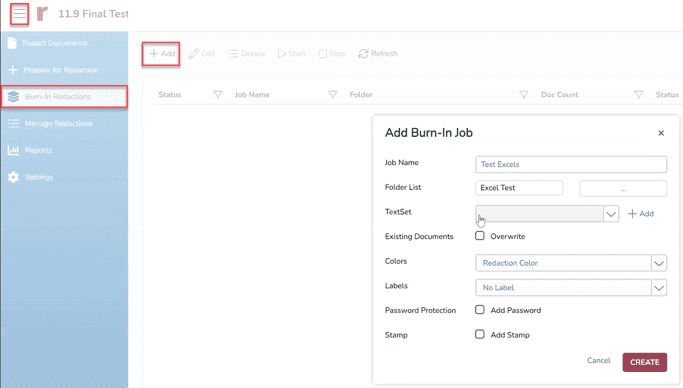Screen dimensions: 683x388
Task: Start the selected job
Action: [291, 54]
